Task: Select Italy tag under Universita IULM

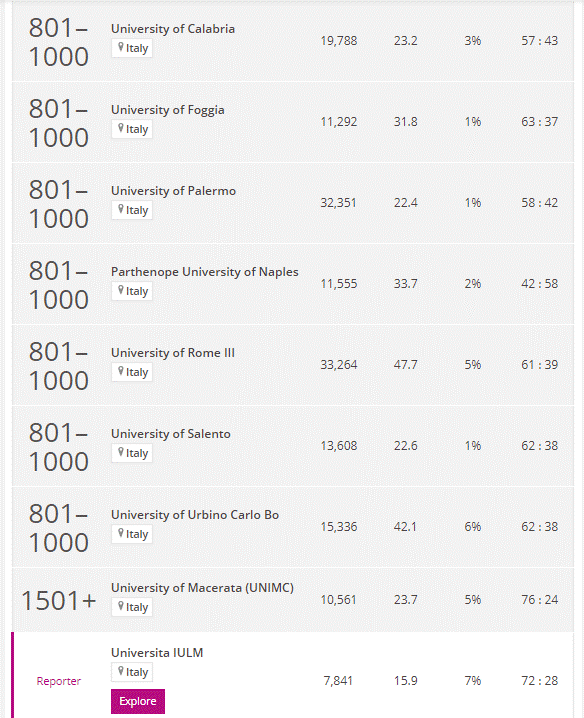Action: [132, 672]
